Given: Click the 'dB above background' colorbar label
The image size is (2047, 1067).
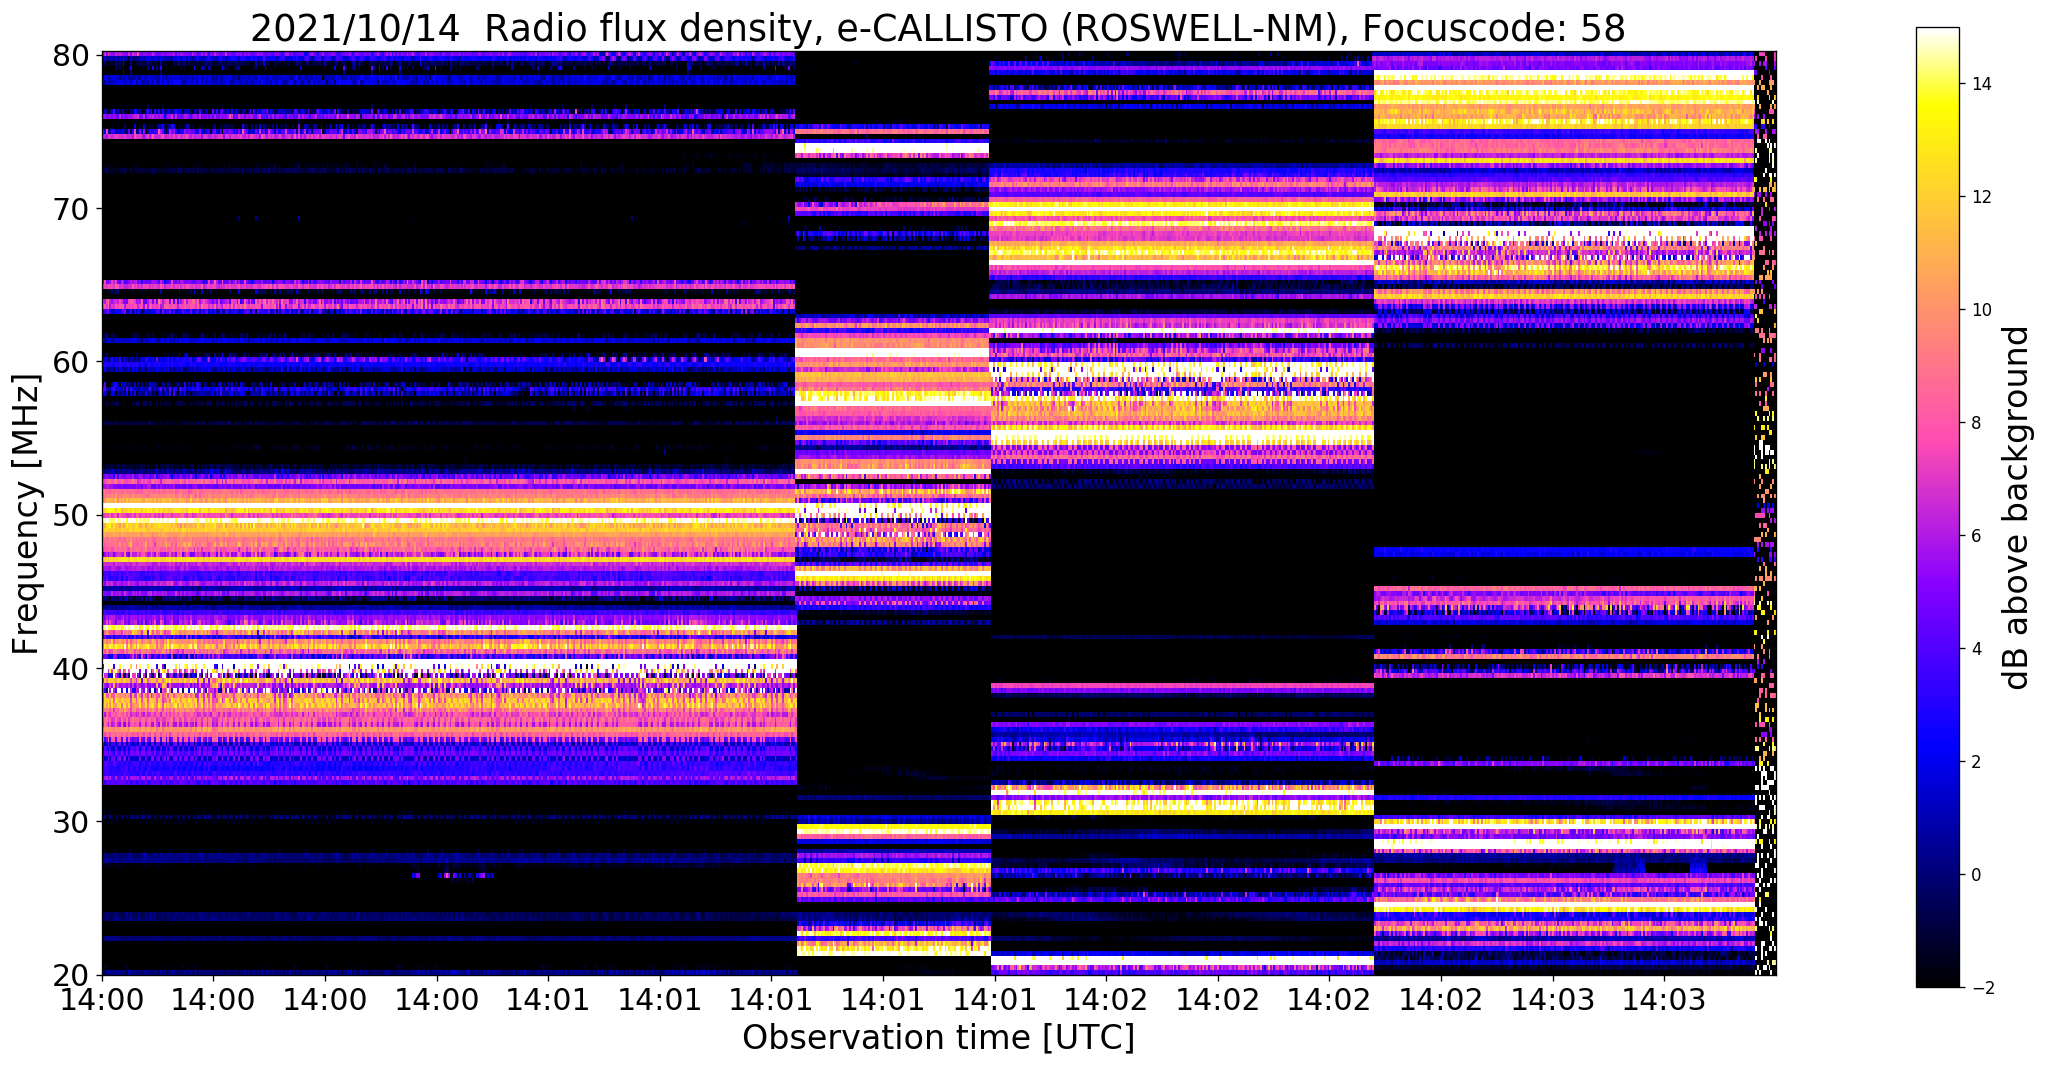Looking at the screenshot, I should pyautogui.click(x=2018, y=508).
